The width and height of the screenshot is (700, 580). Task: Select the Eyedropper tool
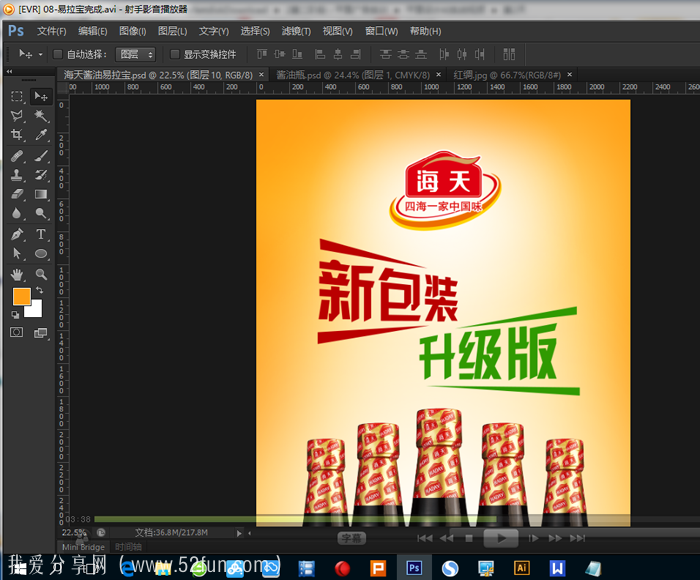(41, 134)
